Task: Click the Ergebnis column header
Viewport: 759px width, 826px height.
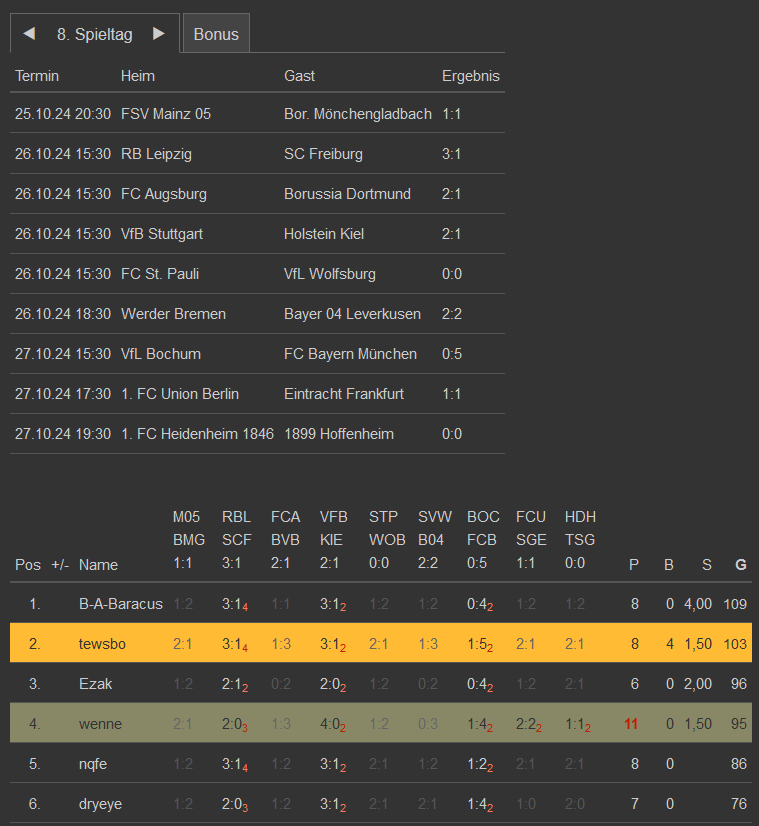Action: tap(470, 76)
